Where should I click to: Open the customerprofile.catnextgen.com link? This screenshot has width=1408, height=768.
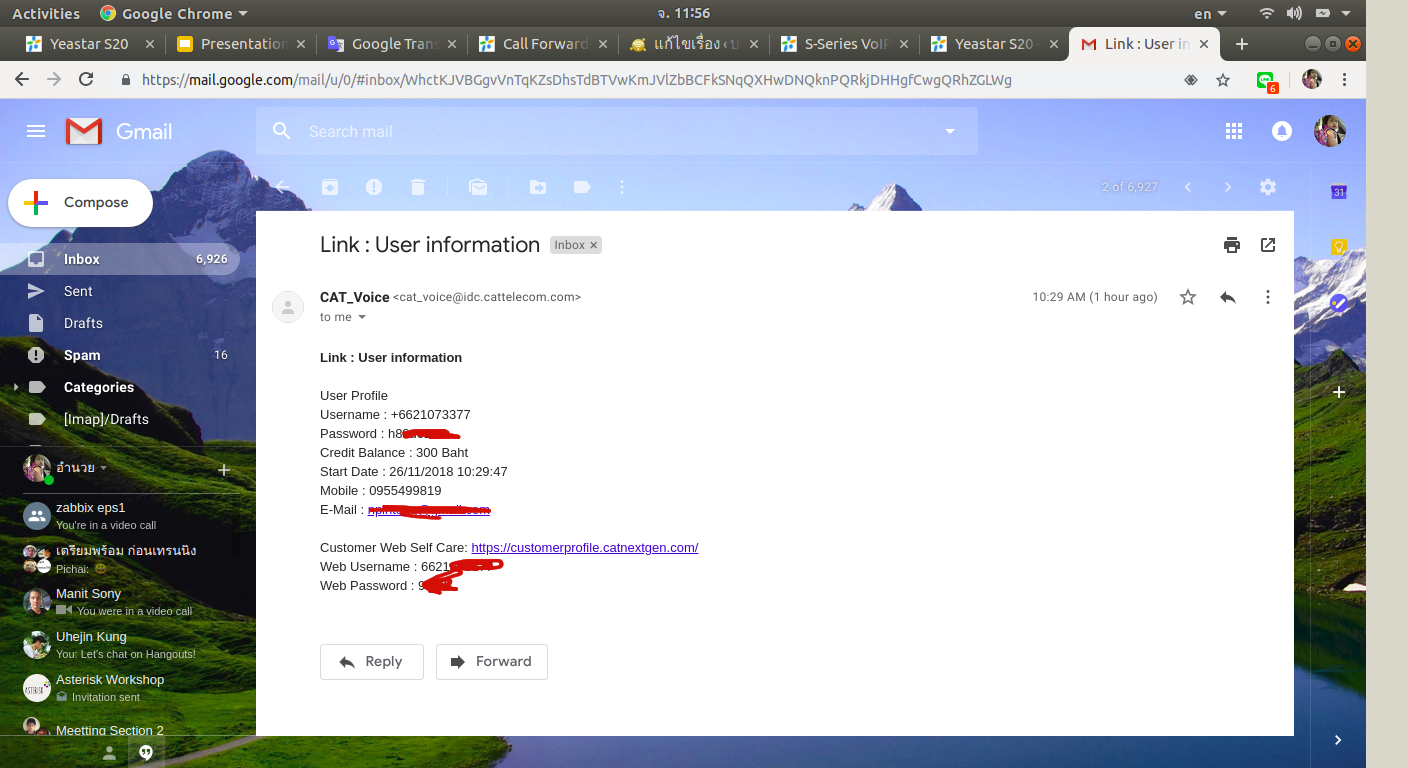(x=584, y=548)
